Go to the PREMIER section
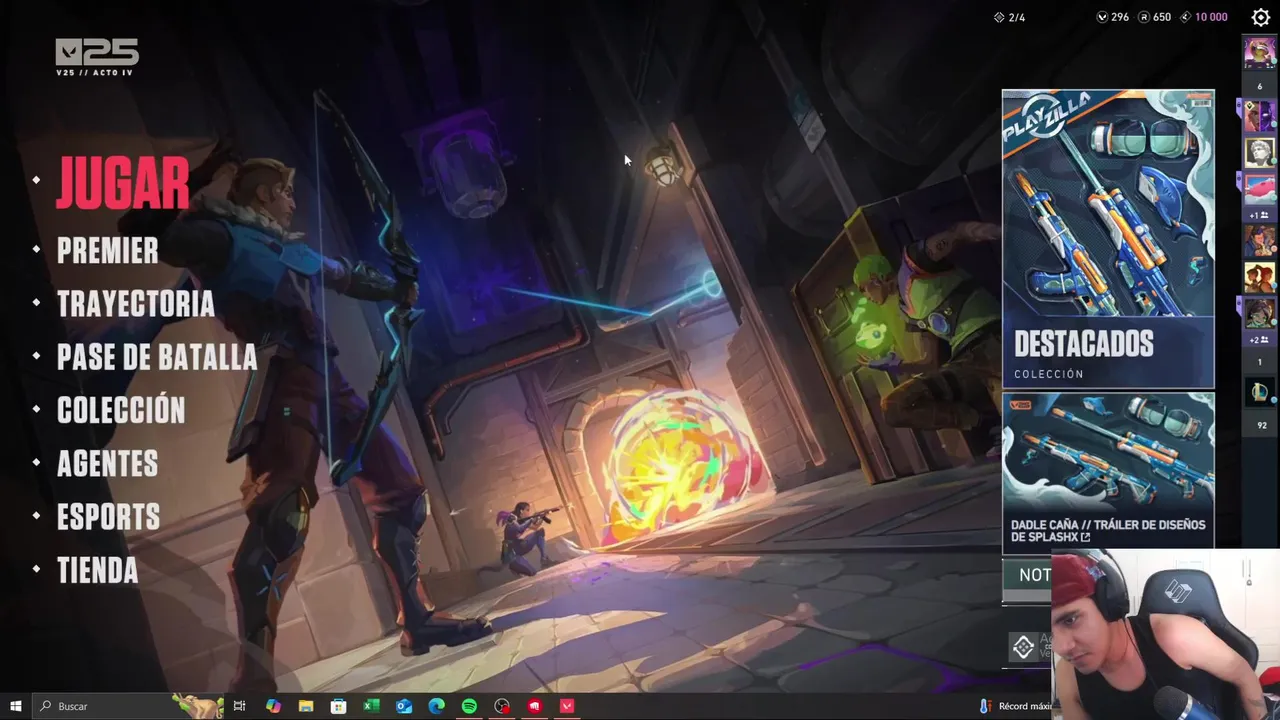The width and height of the screenshot is (1280, 720). click(x=107, y=250)
